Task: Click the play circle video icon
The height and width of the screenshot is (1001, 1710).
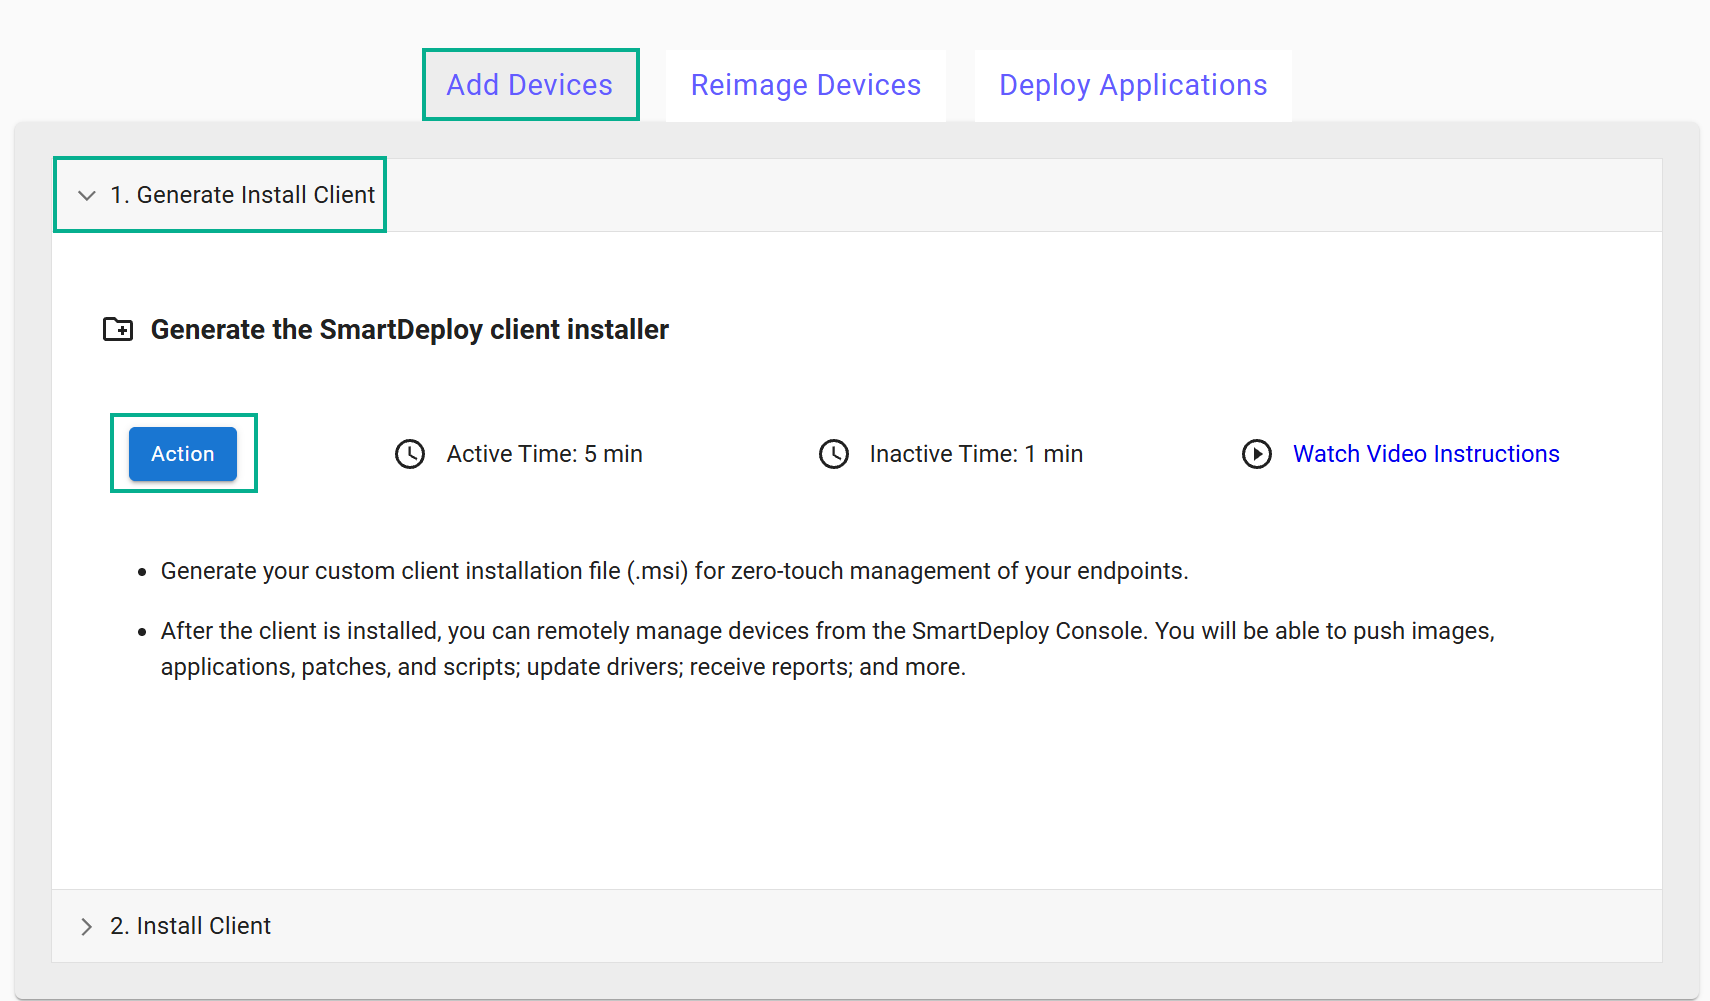Action: pos(1257,454)
